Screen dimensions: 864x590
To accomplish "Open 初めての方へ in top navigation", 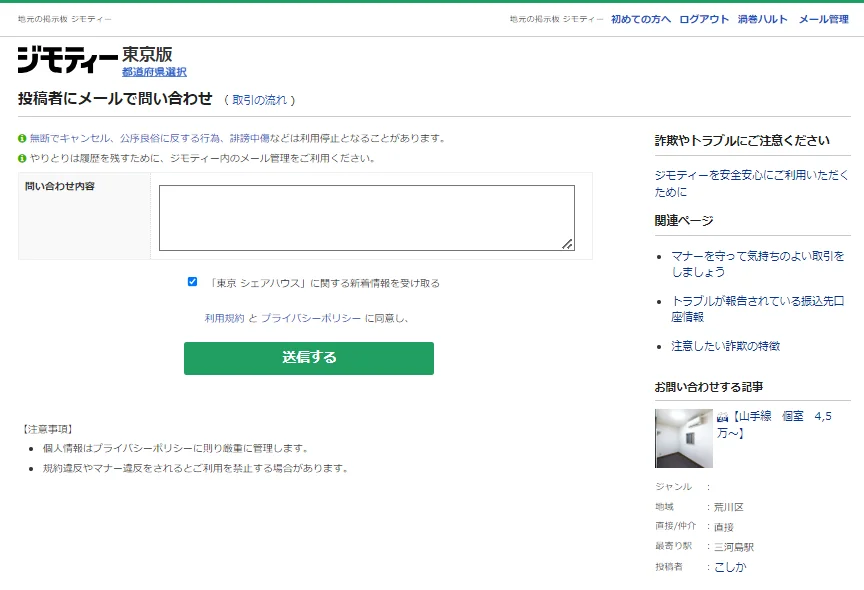I will [641, 19].
